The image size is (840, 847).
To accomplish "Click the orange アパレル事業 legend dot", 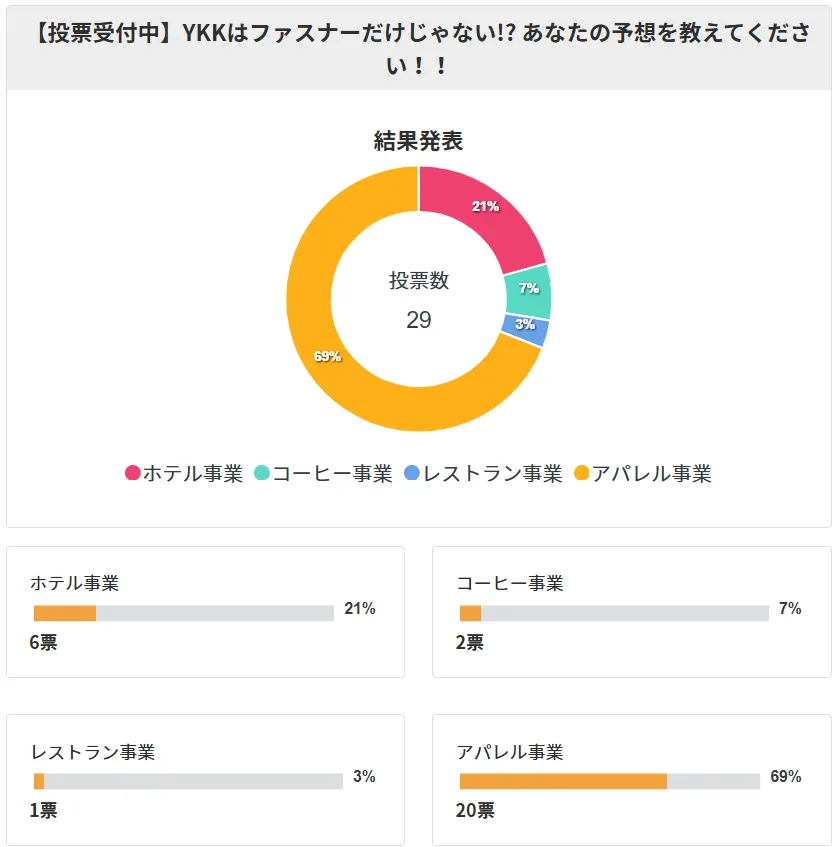I will pyautogui.click(x=582, y=473).
